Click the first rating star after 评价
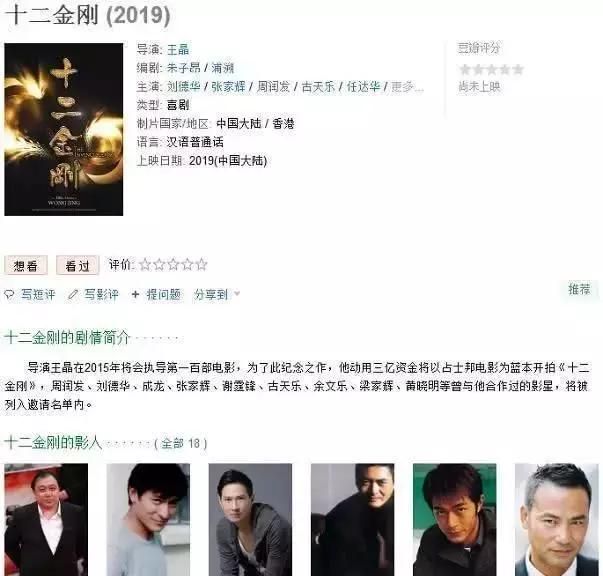The height and width of the screenshot is (576, 603). 145,265
